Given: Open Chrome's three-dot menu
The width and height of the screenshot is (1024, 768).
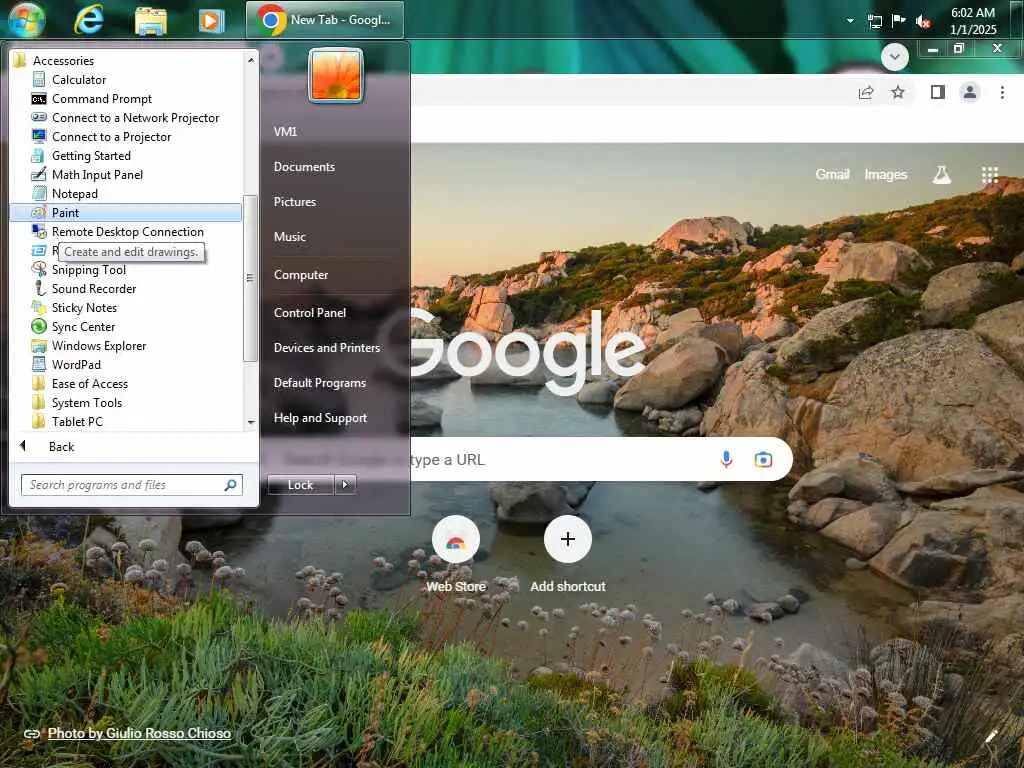Looking at the screenshot, I should (1002, 92).
